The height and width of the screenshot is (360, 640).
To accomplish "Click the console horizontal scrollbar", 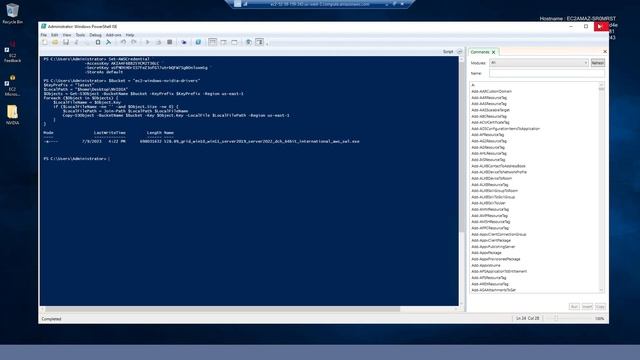I will [222, 309].
